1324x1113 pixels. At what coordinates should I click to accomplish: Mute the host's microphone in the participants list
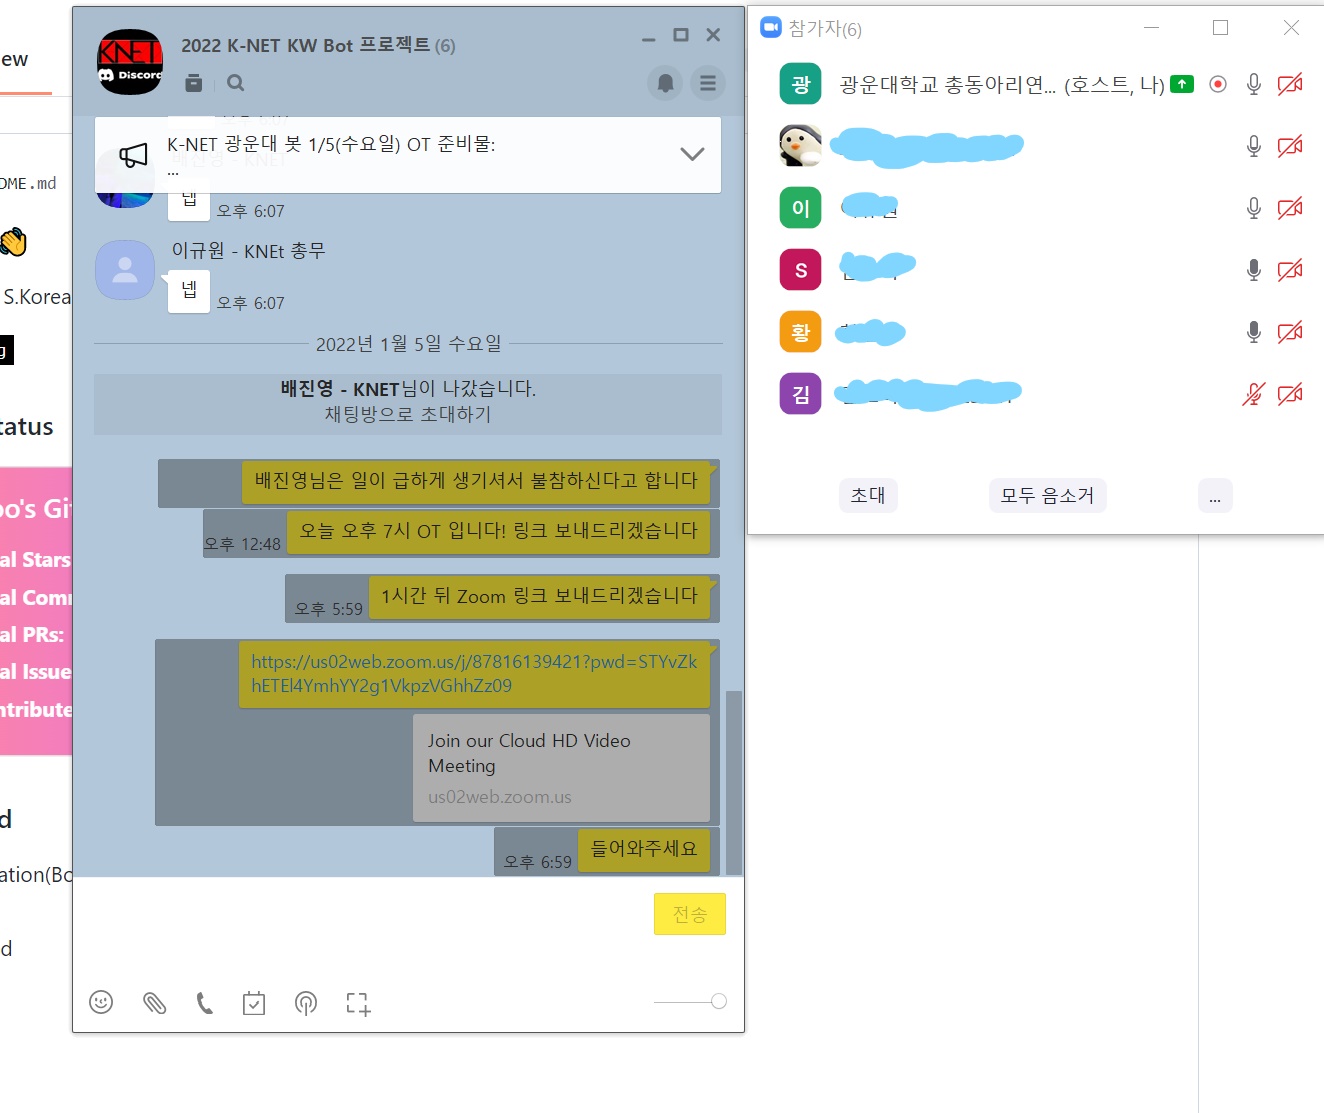pyautogui.click(x=1253, y=84)
